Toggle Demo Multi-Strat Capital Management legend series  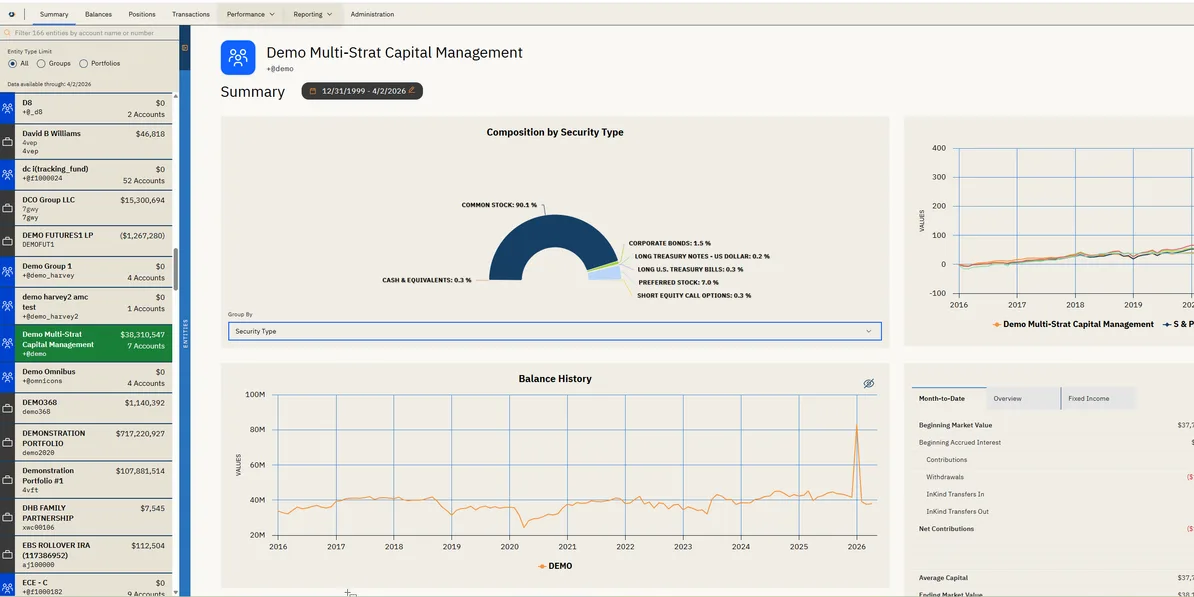(x=1073, y=324)
